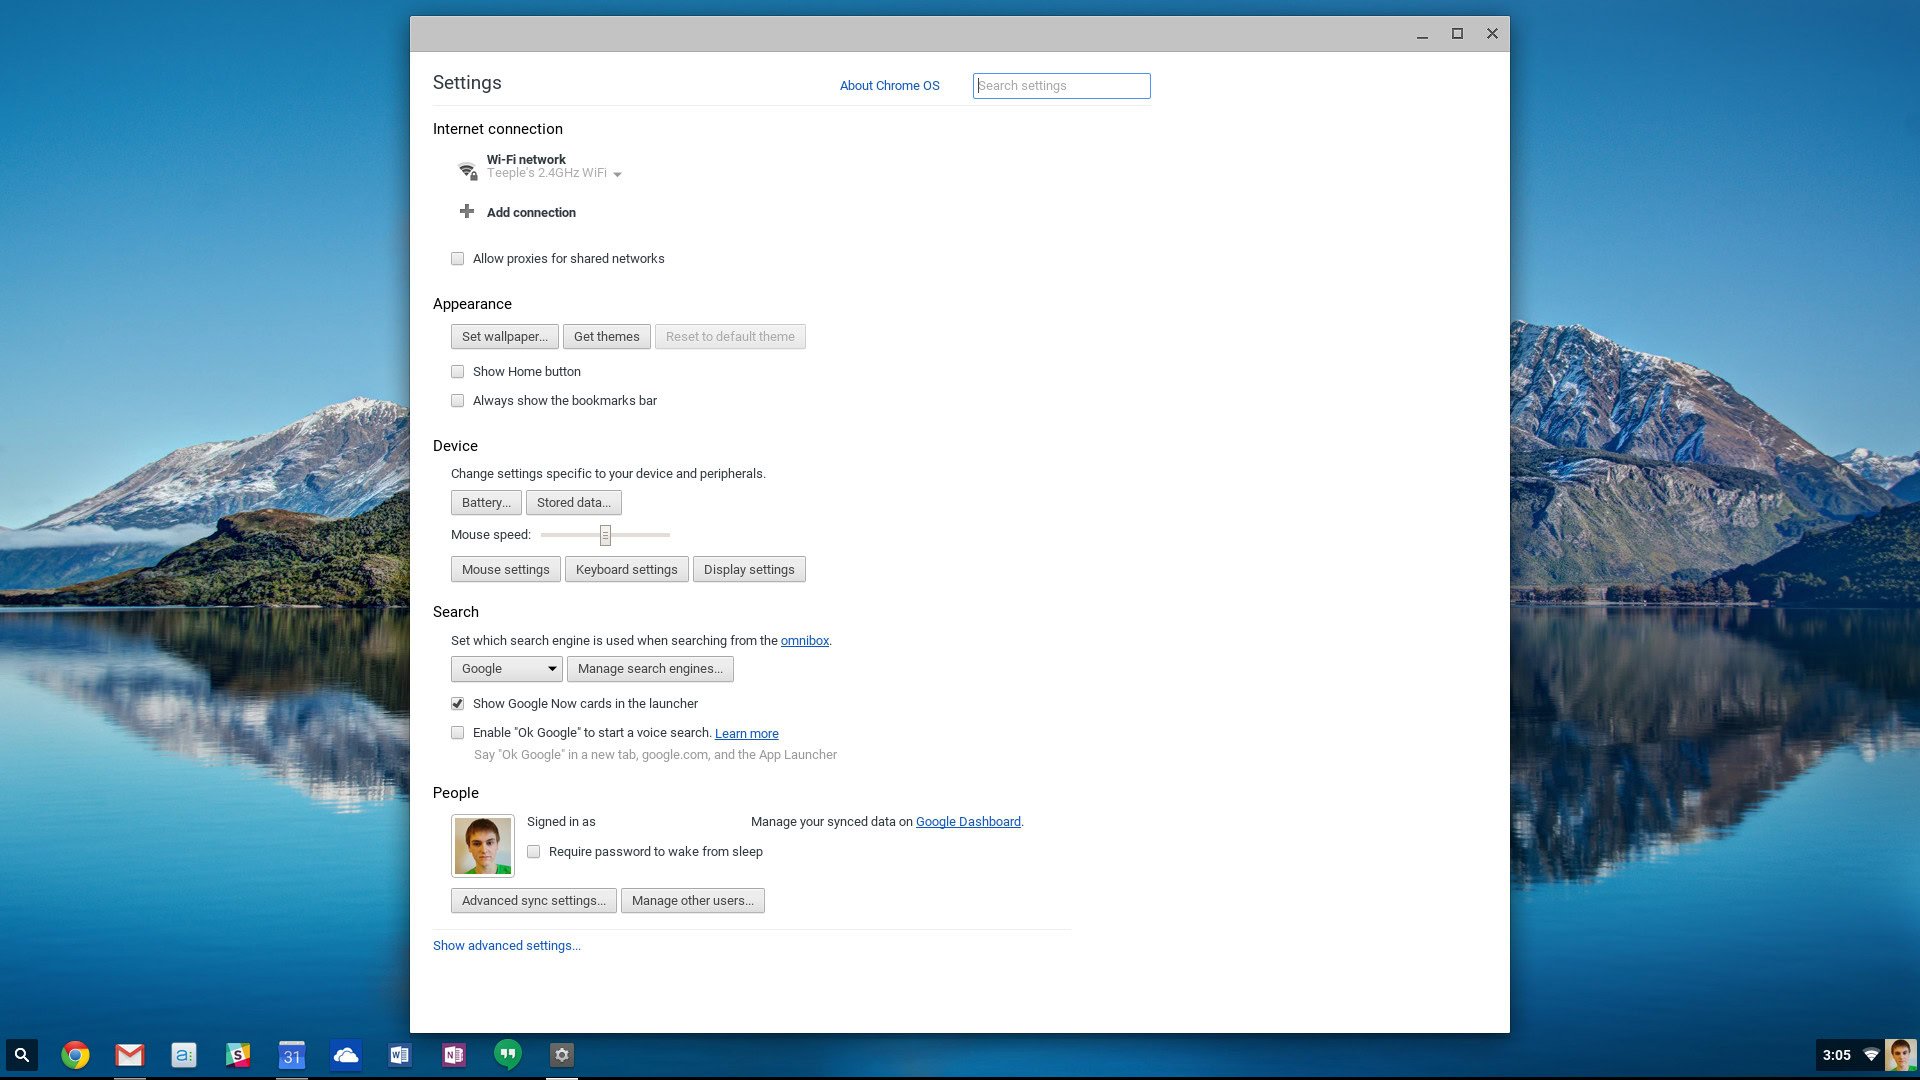Uncheck Show Google Now cards in launcher
This screenshot has height=1080, width=1920.
[x=458, y=704]
